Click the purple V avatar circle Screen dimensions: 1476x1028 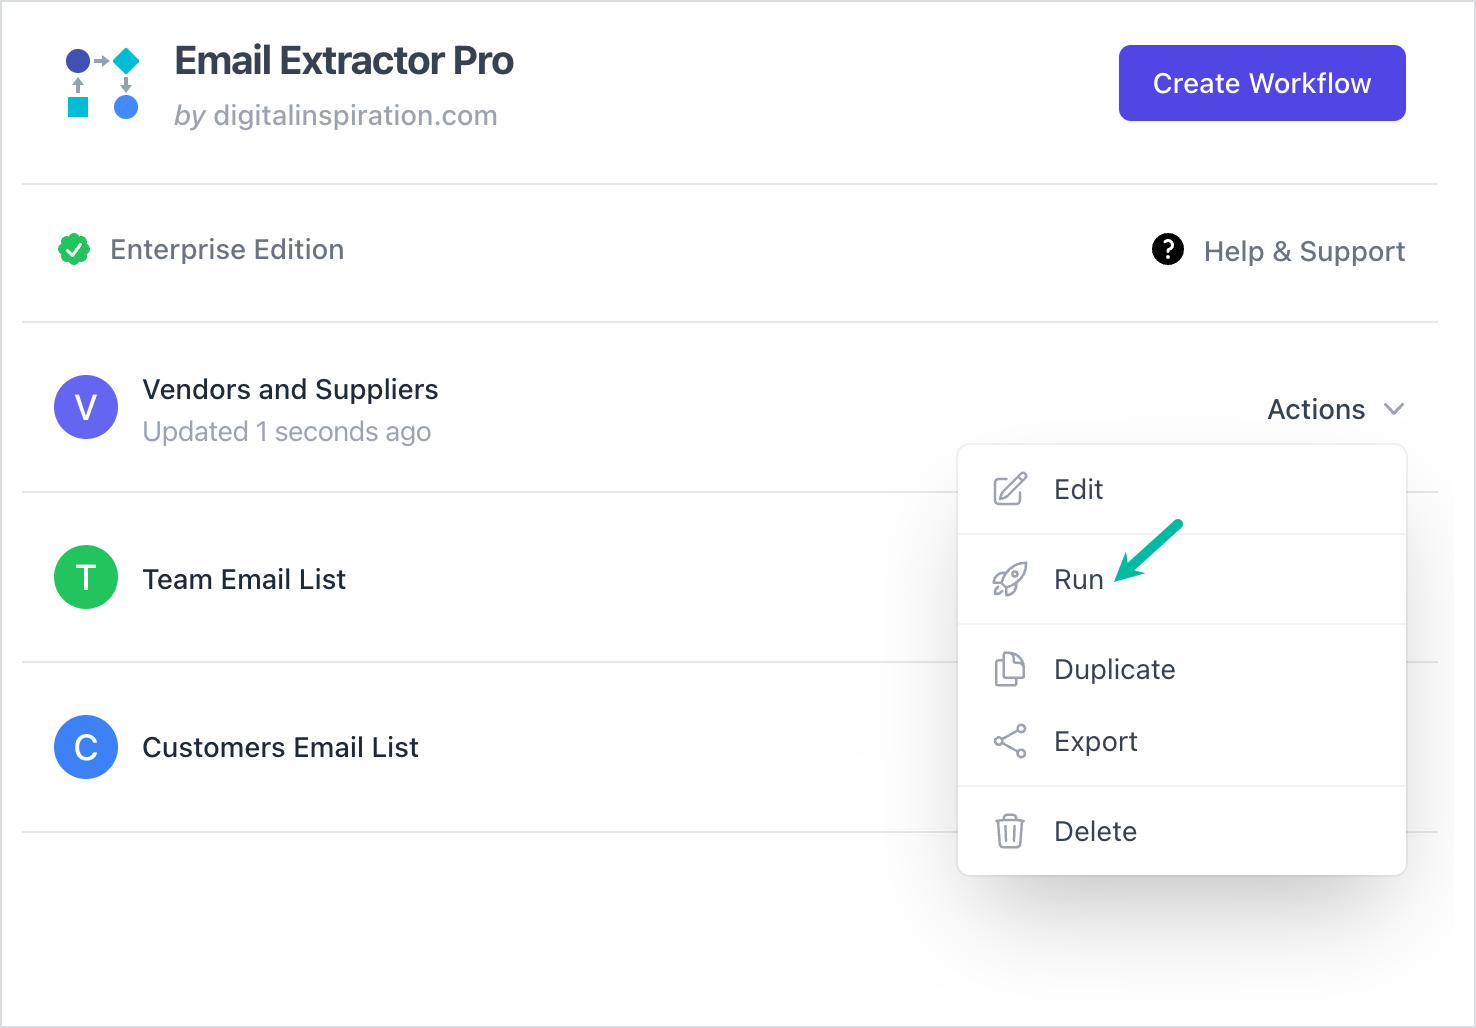click(86, 407)
